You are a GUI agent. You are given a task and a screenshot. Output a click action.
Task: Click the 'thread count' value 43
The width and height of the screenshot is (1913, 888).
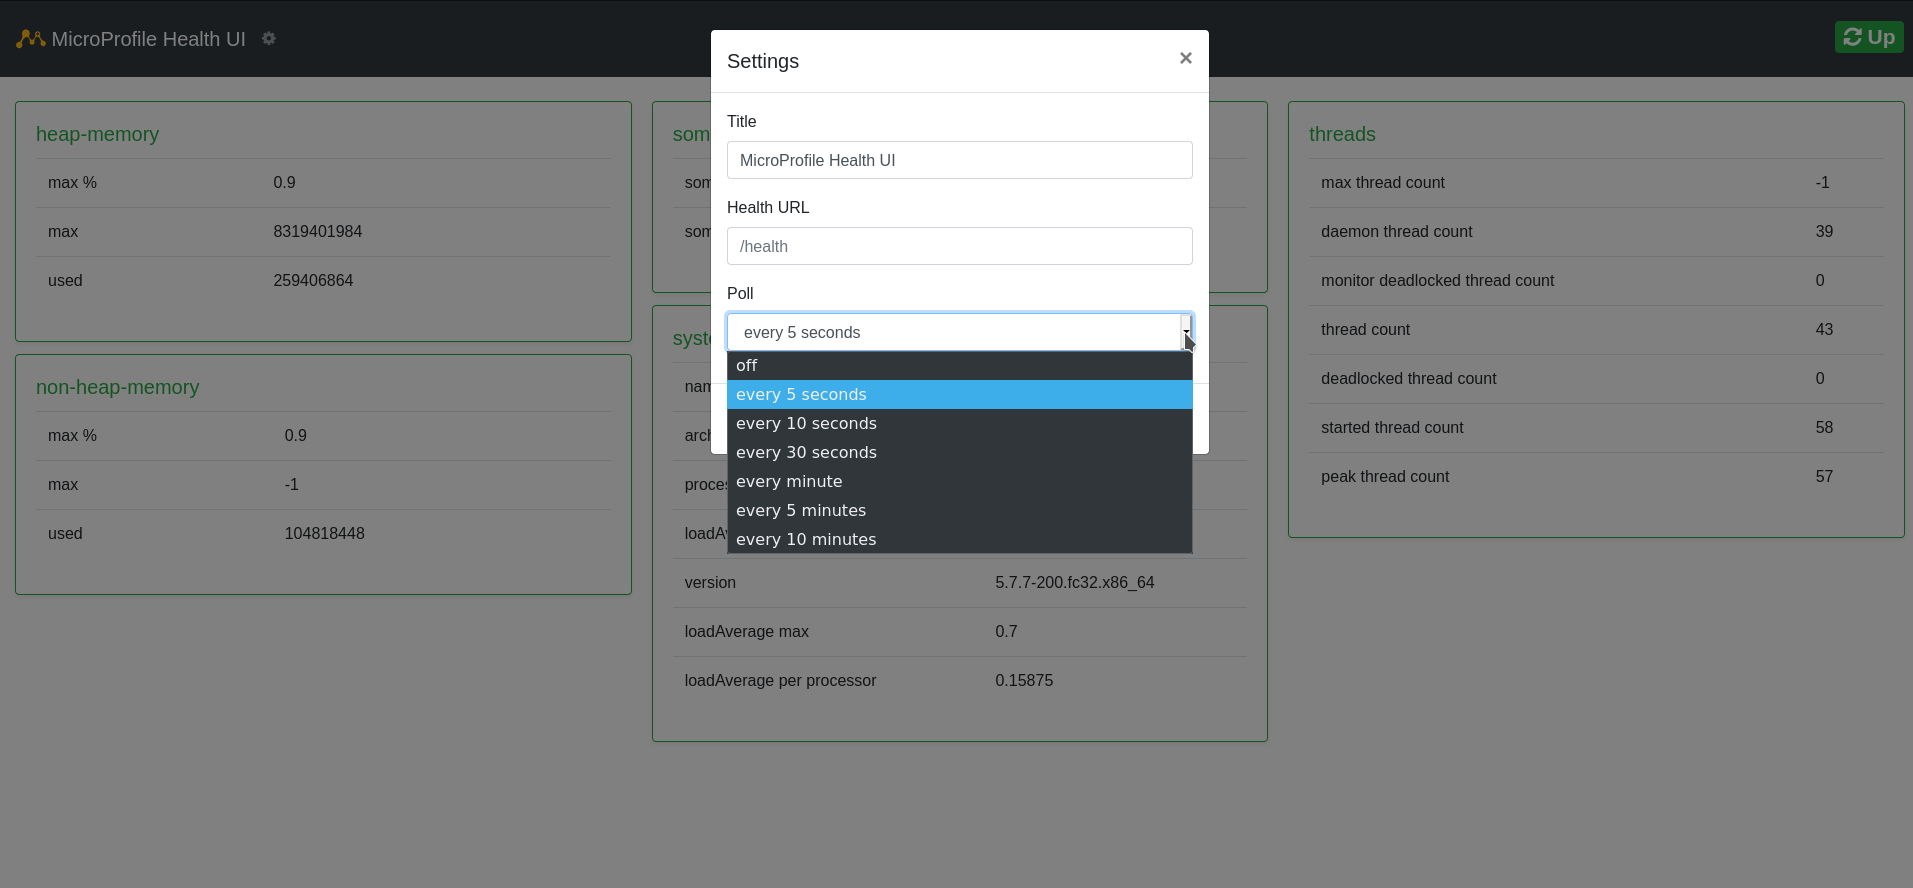click(1824, 330)
